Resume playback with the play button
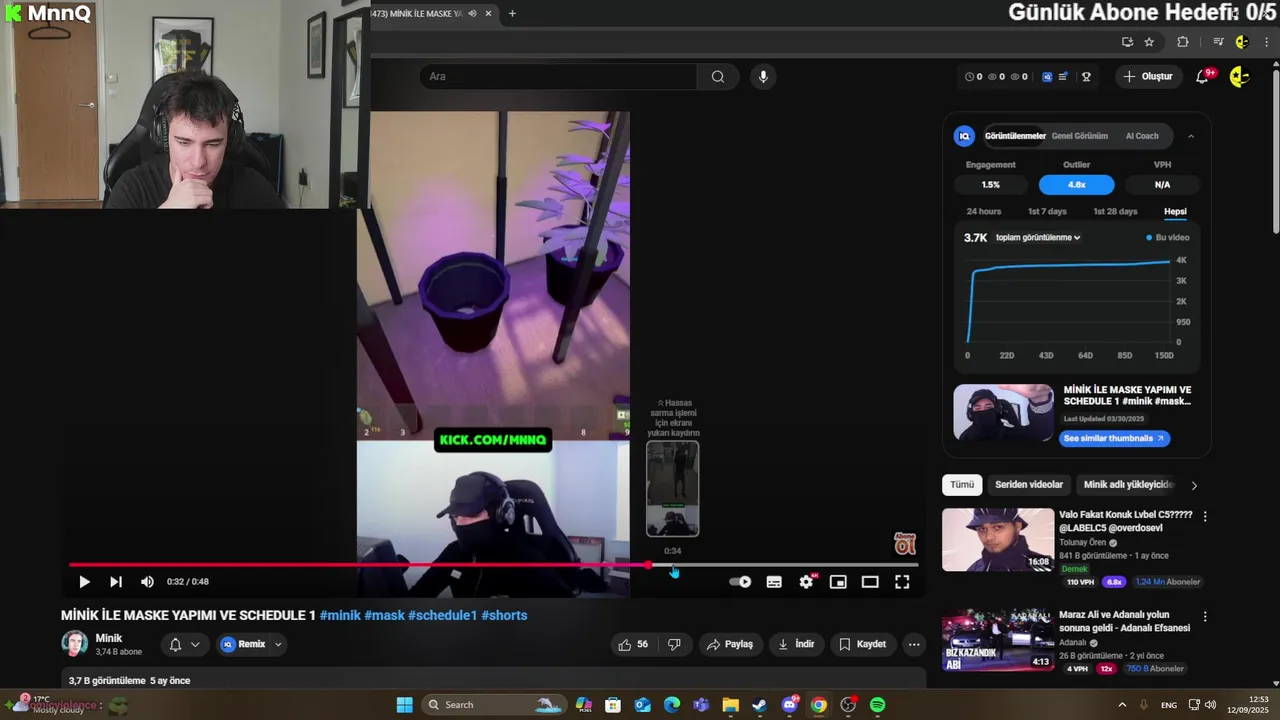This screenshot has height=720, width=1280. pyautogui.click(x=84, y=582)
